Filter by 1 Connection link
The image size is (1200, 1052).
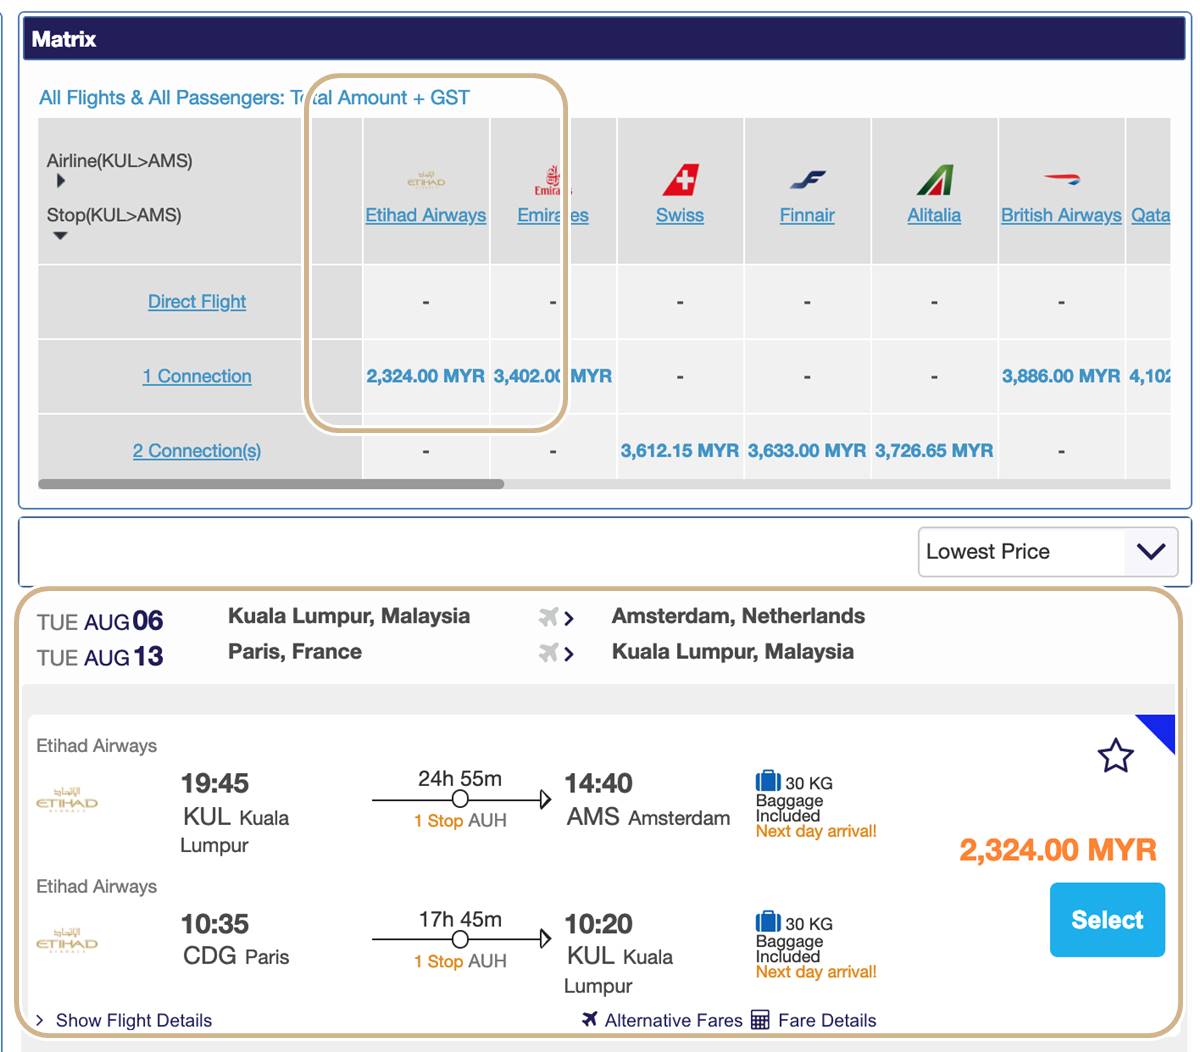(x=197, y=376)
